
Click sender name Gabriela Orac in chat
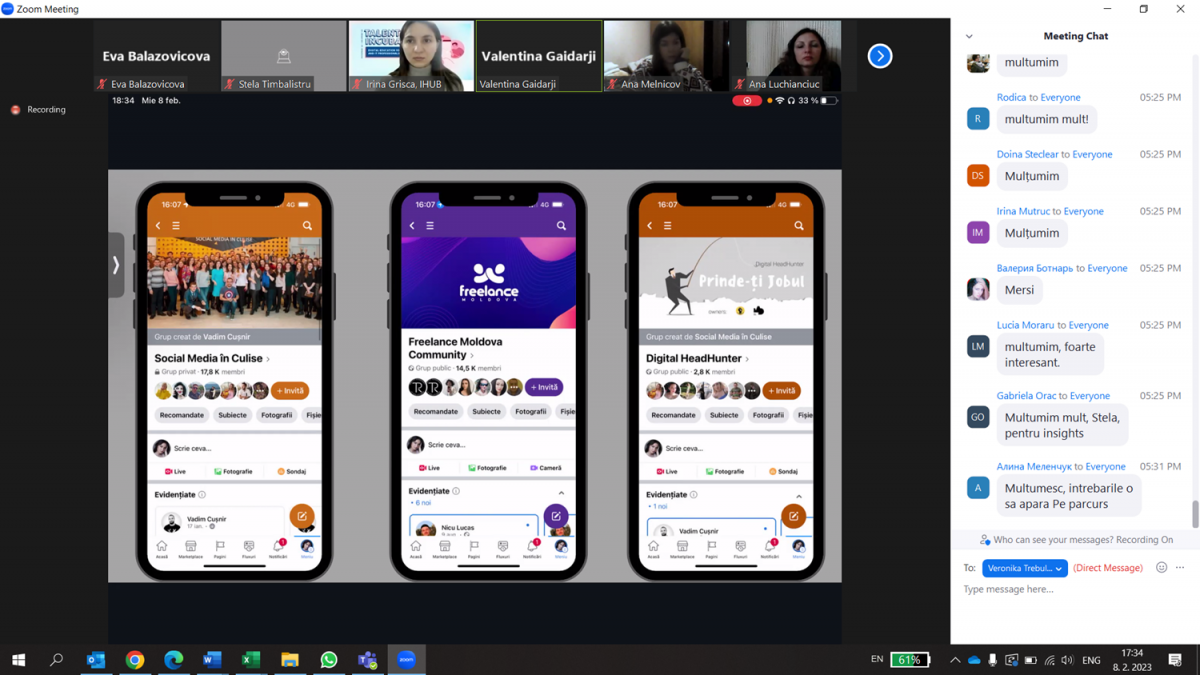point(1027,396)
